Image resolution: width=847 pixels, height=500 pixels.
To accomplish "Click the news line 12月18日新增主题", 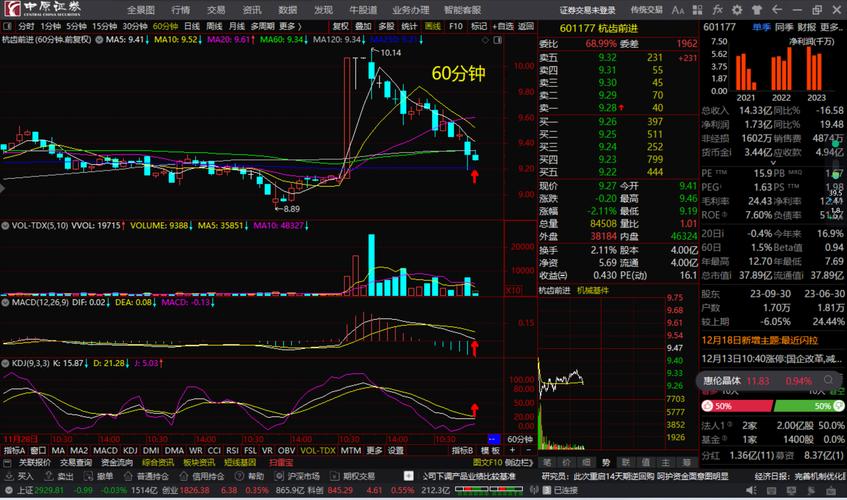I will point(759,341).
